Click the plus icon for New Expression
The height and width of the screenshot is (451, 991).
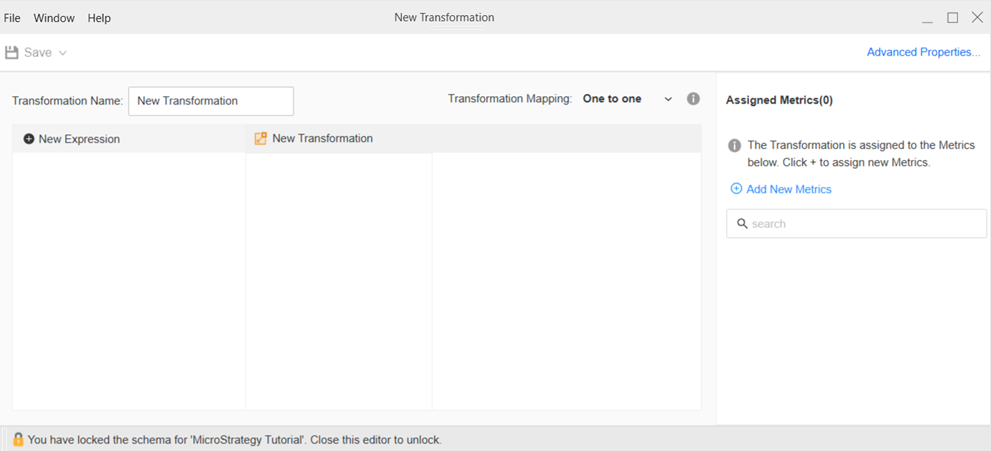point(29,139)
